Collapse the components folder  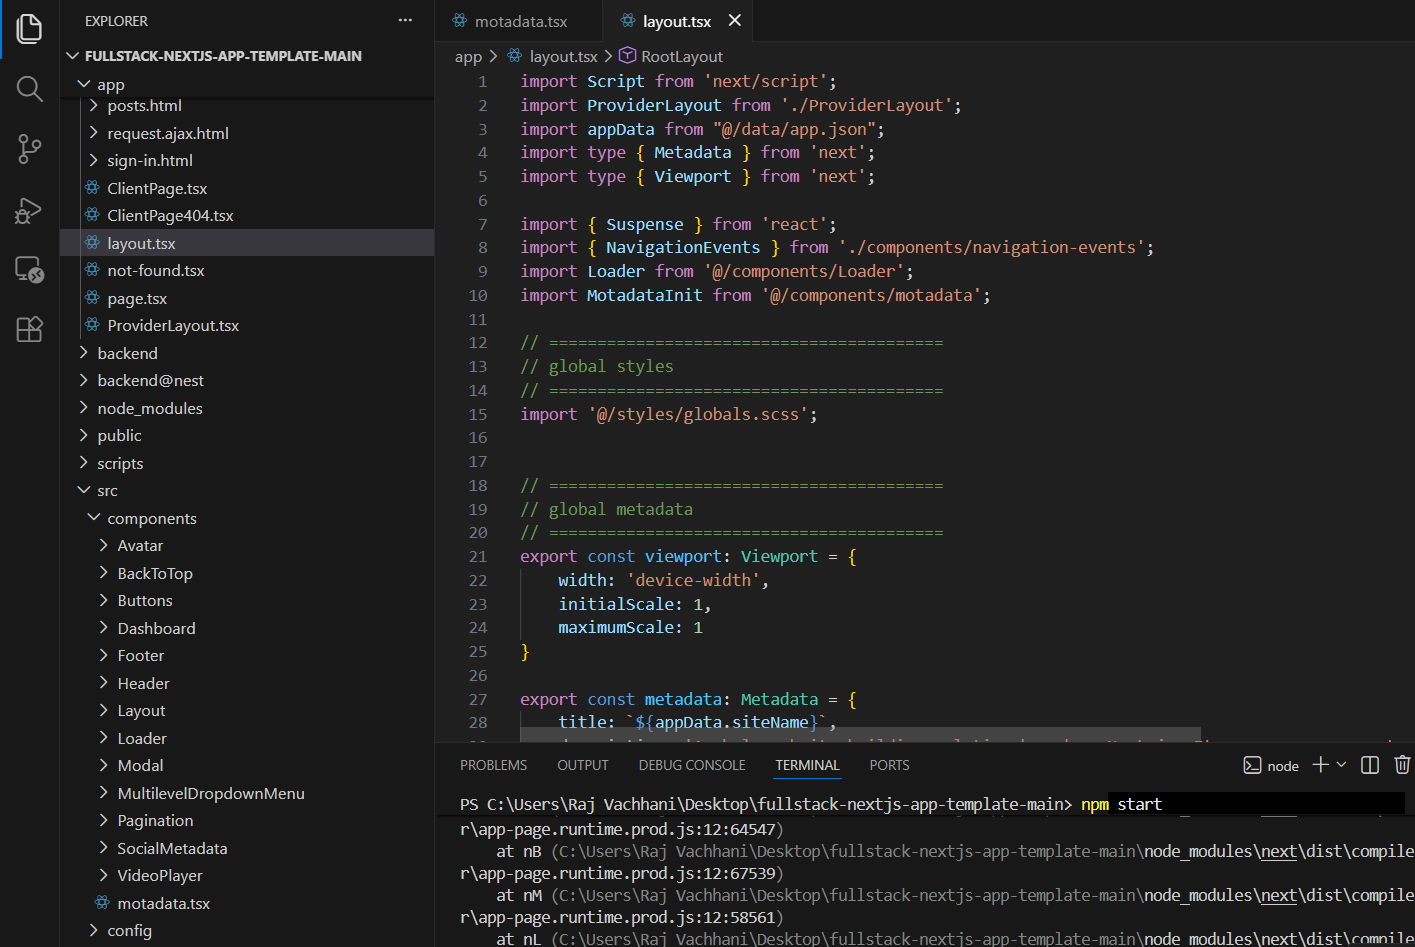94,518
